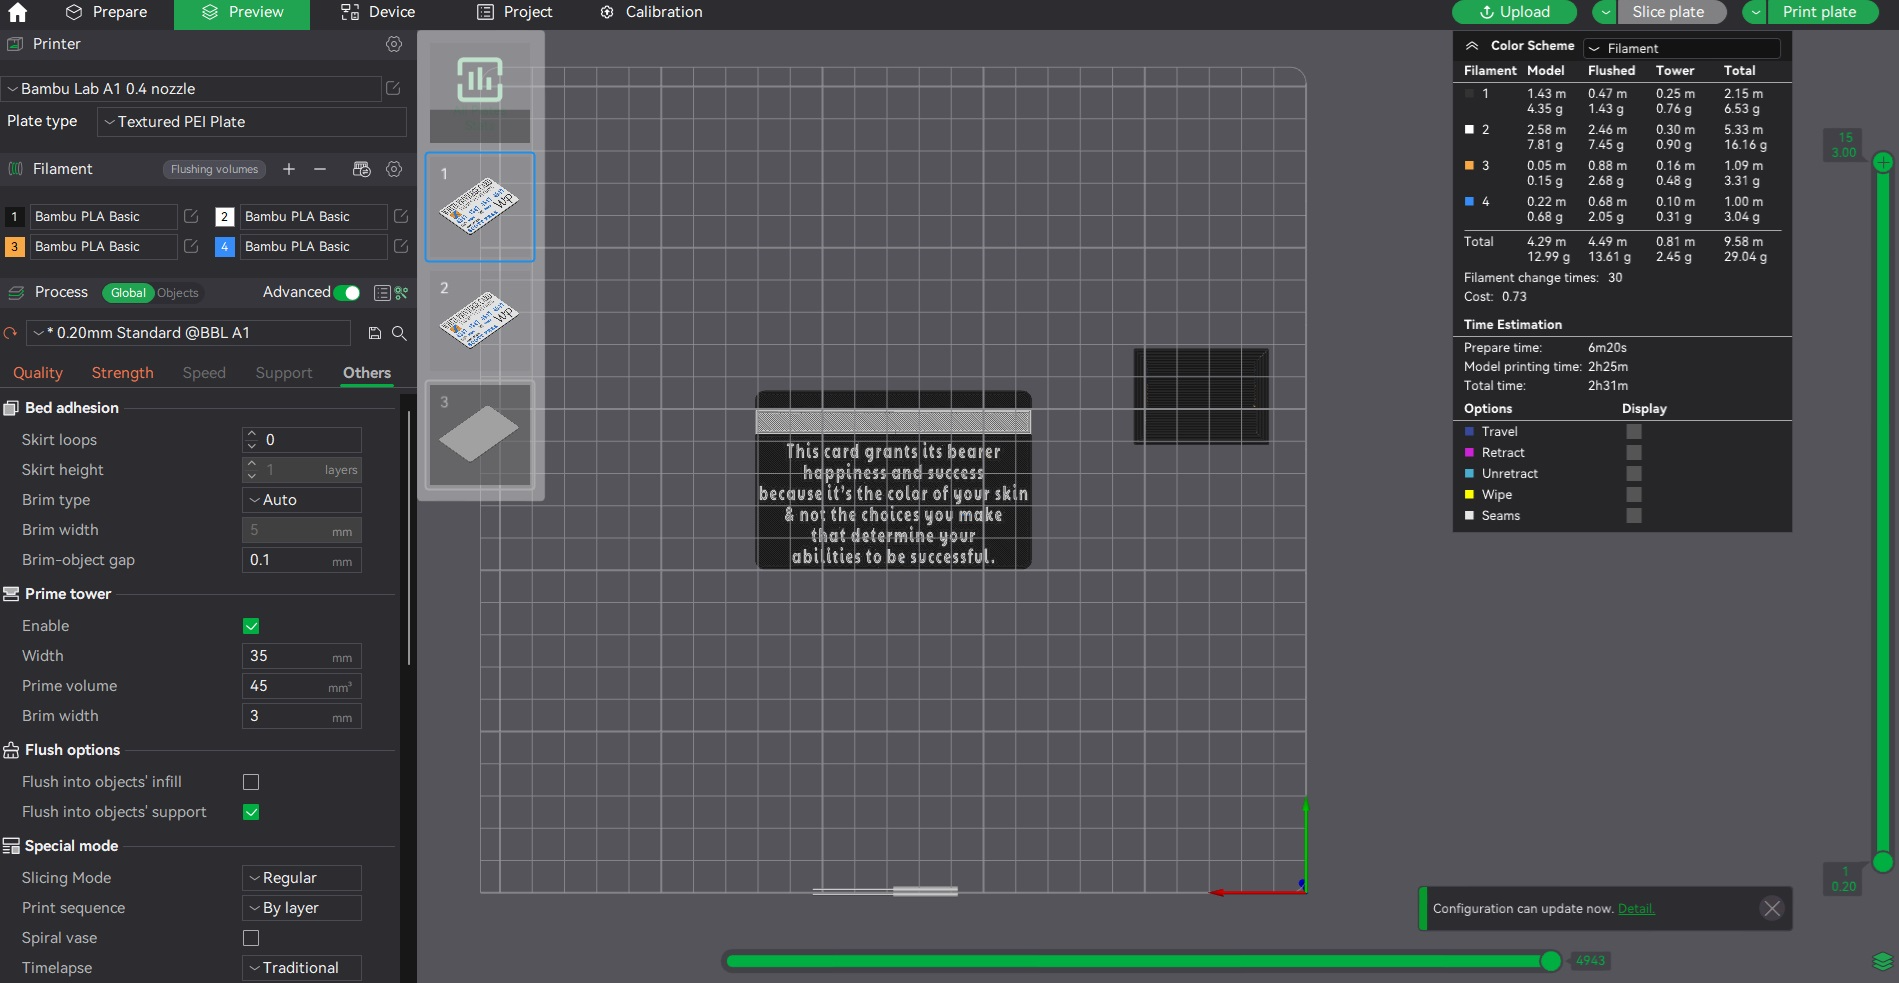This screenshot has height=983, width=1899.
Task: Enable Flush into objects' infill
Action: pyautogui.click(x=251, y=782)
